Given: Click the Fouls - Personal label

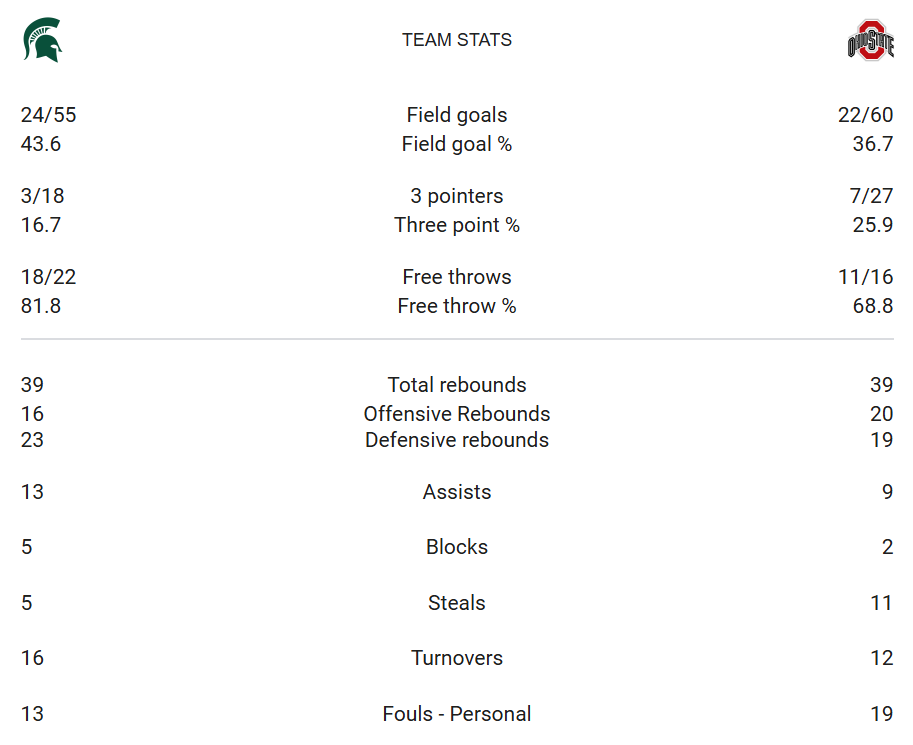Looking at the screenshot, I should click(456, 714).
